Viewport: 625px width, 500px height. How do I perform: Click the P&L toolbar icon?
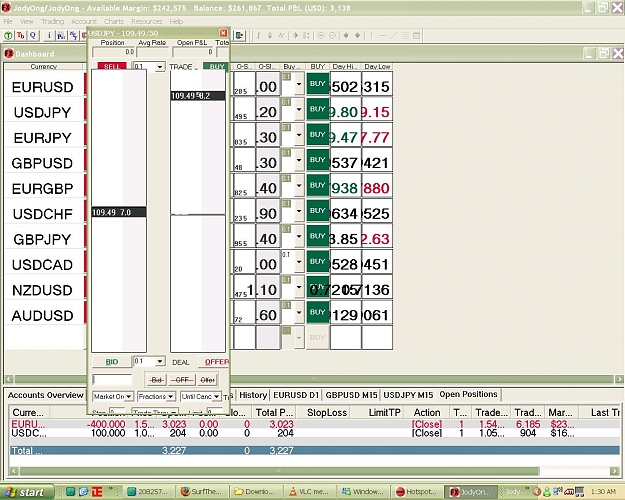[x=61, y=35]
